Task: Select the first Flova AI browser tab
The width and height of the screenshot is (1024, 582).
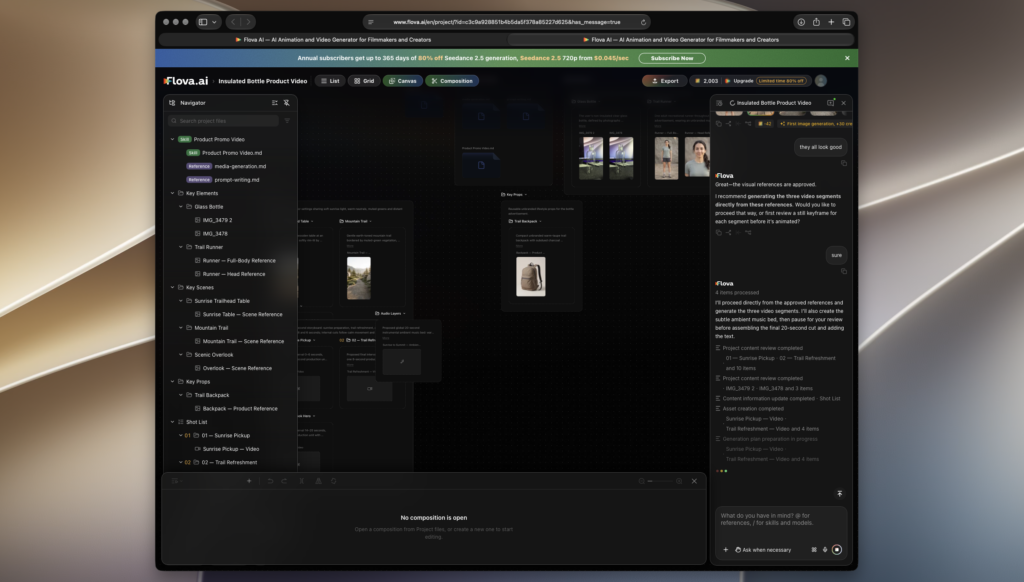Action: 333,40
